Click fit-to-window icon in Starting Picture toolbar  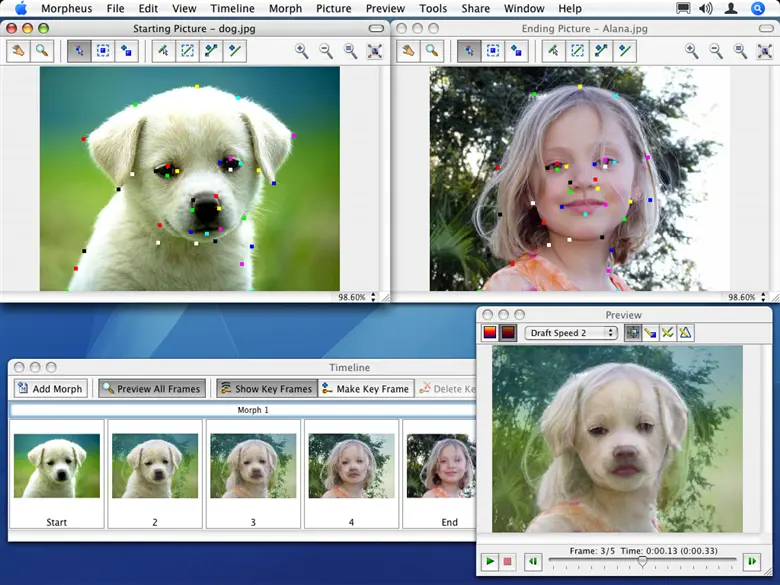click(x=374, y=50)
